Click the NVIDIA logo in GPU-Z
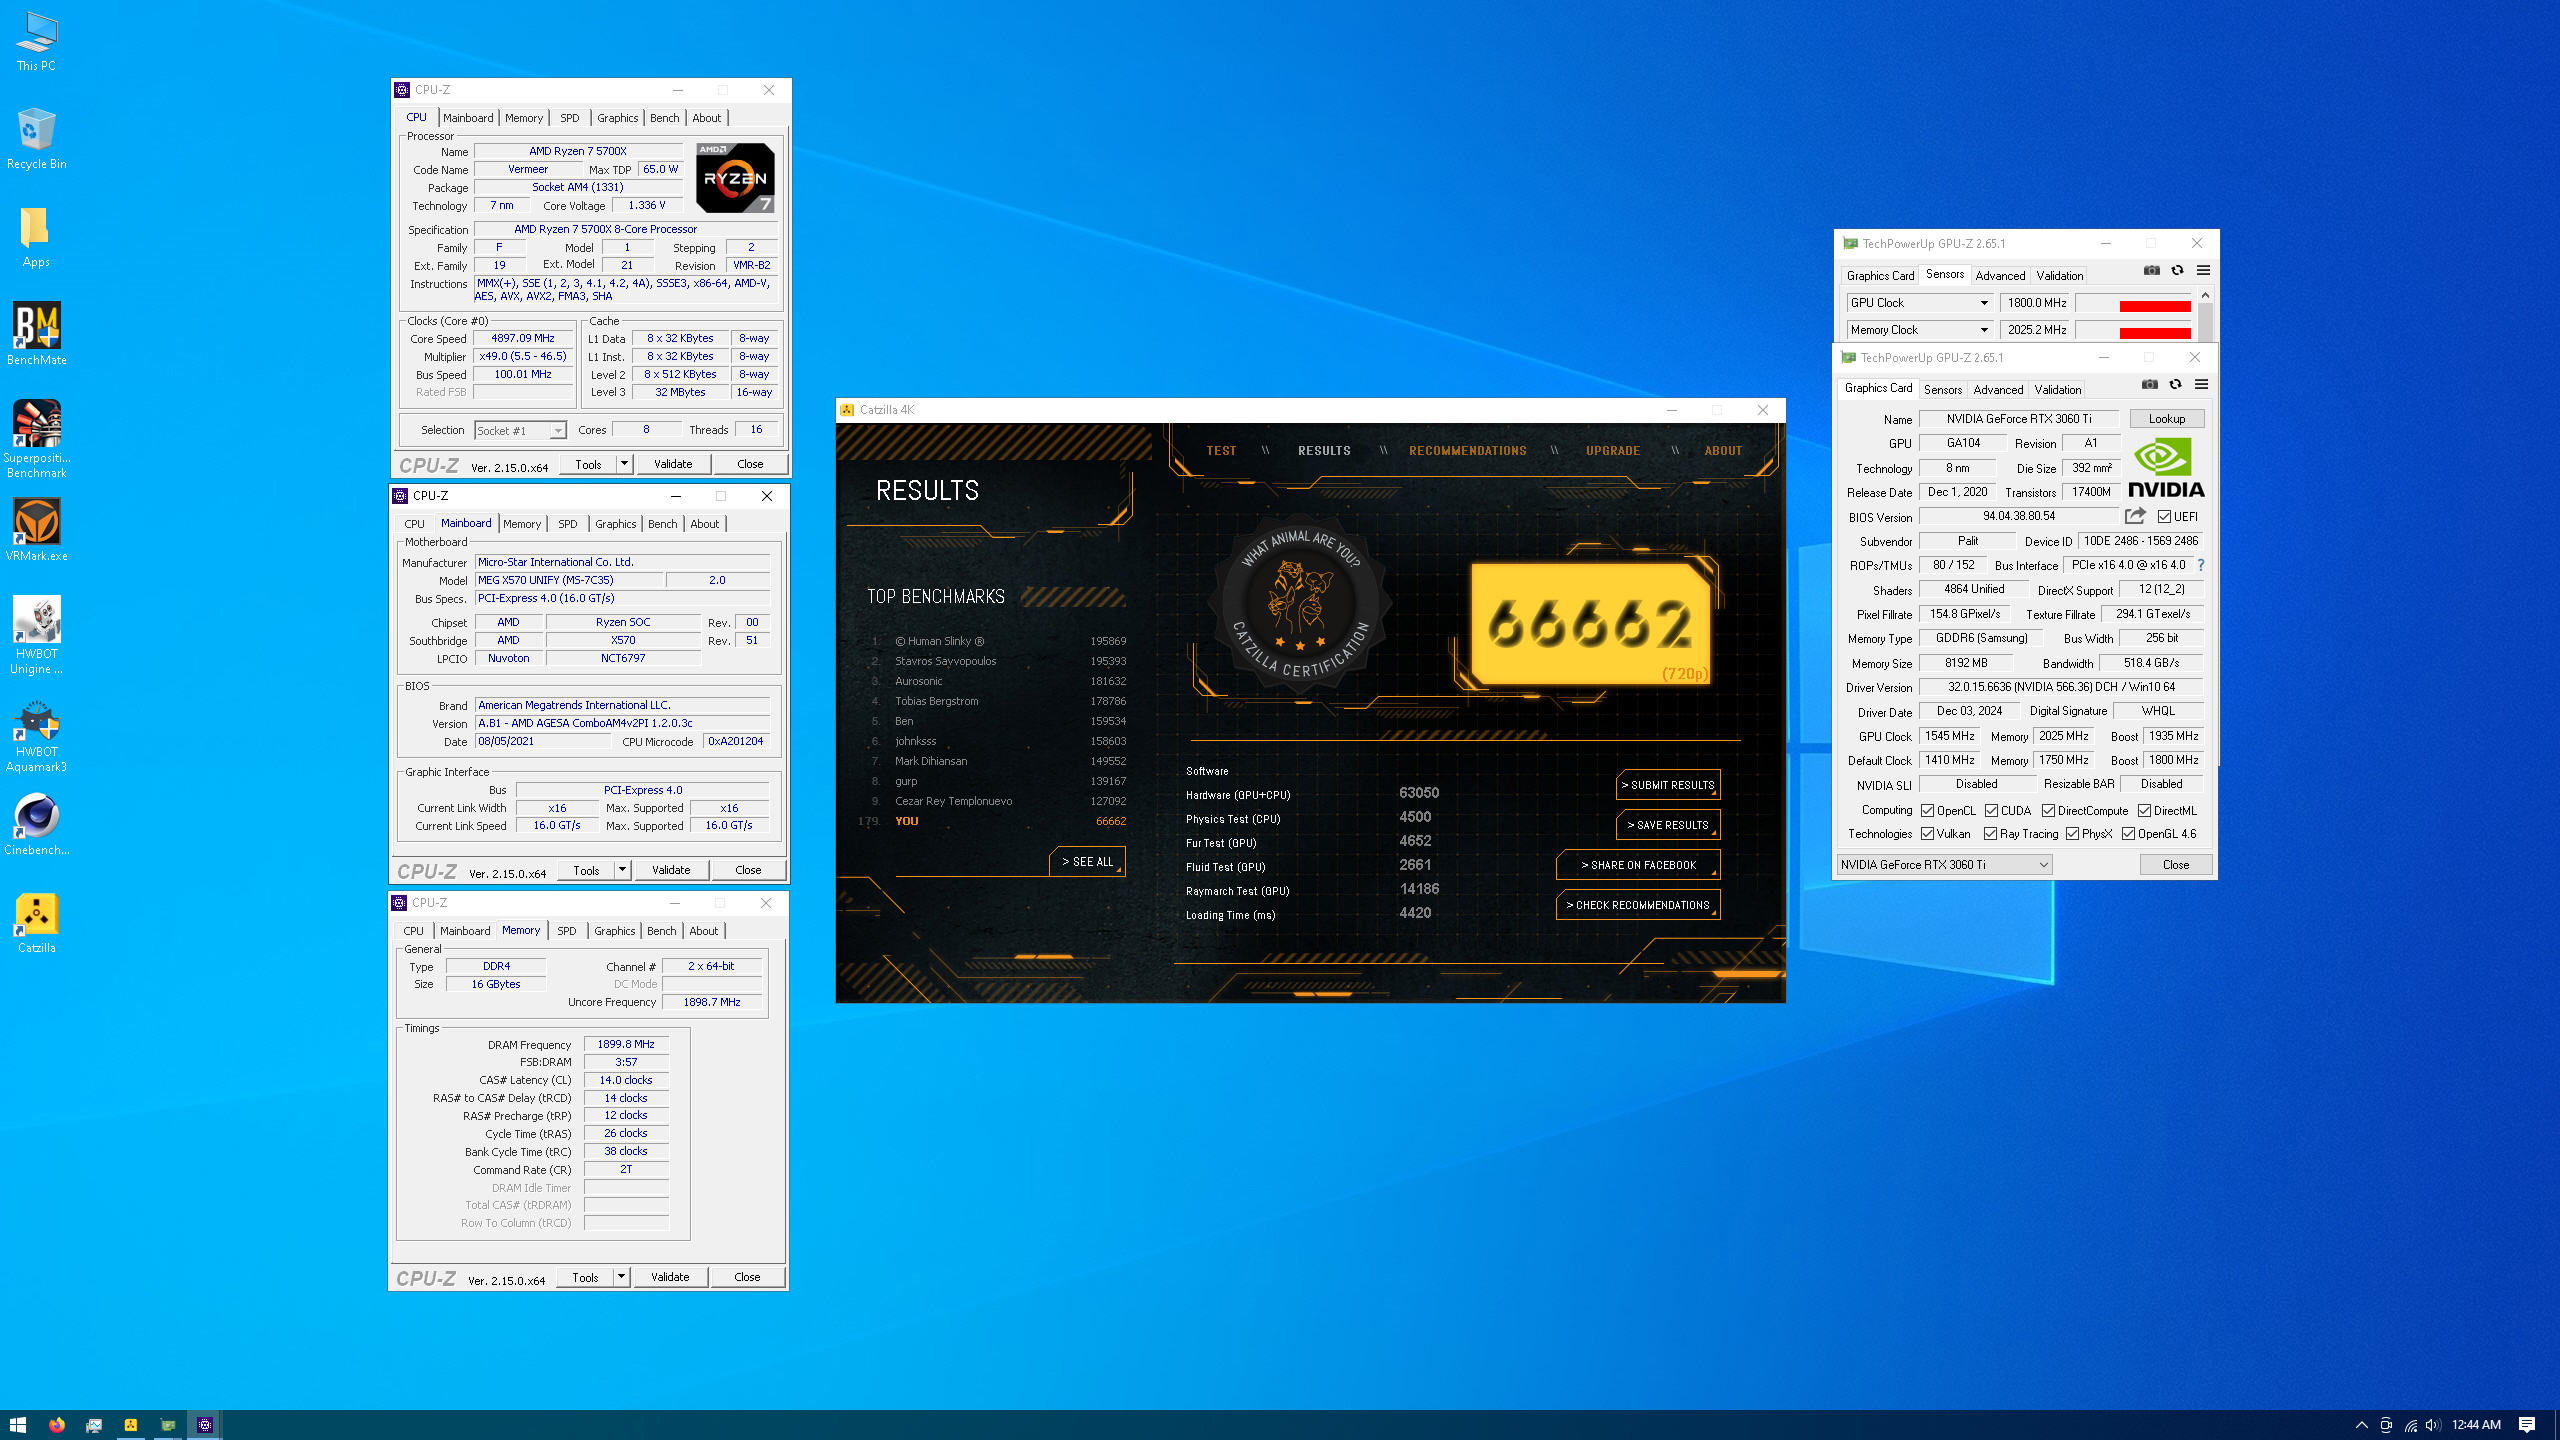This screenshot has width=2560, height=1440. click(2165, 468)
